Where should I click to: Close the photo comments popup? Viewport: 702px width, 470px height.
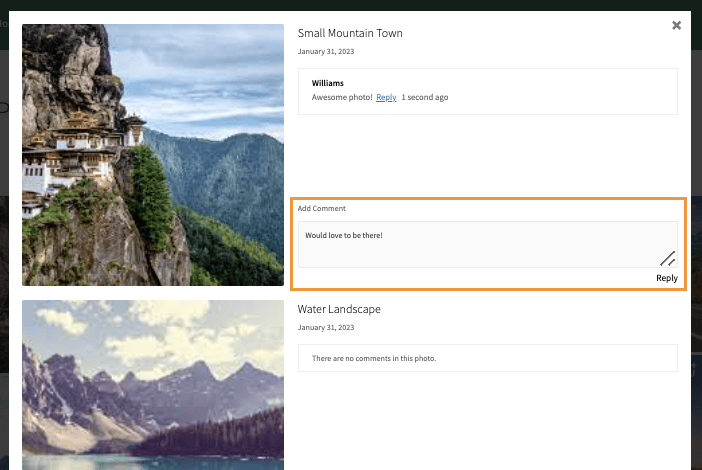[x=676, y=26]
